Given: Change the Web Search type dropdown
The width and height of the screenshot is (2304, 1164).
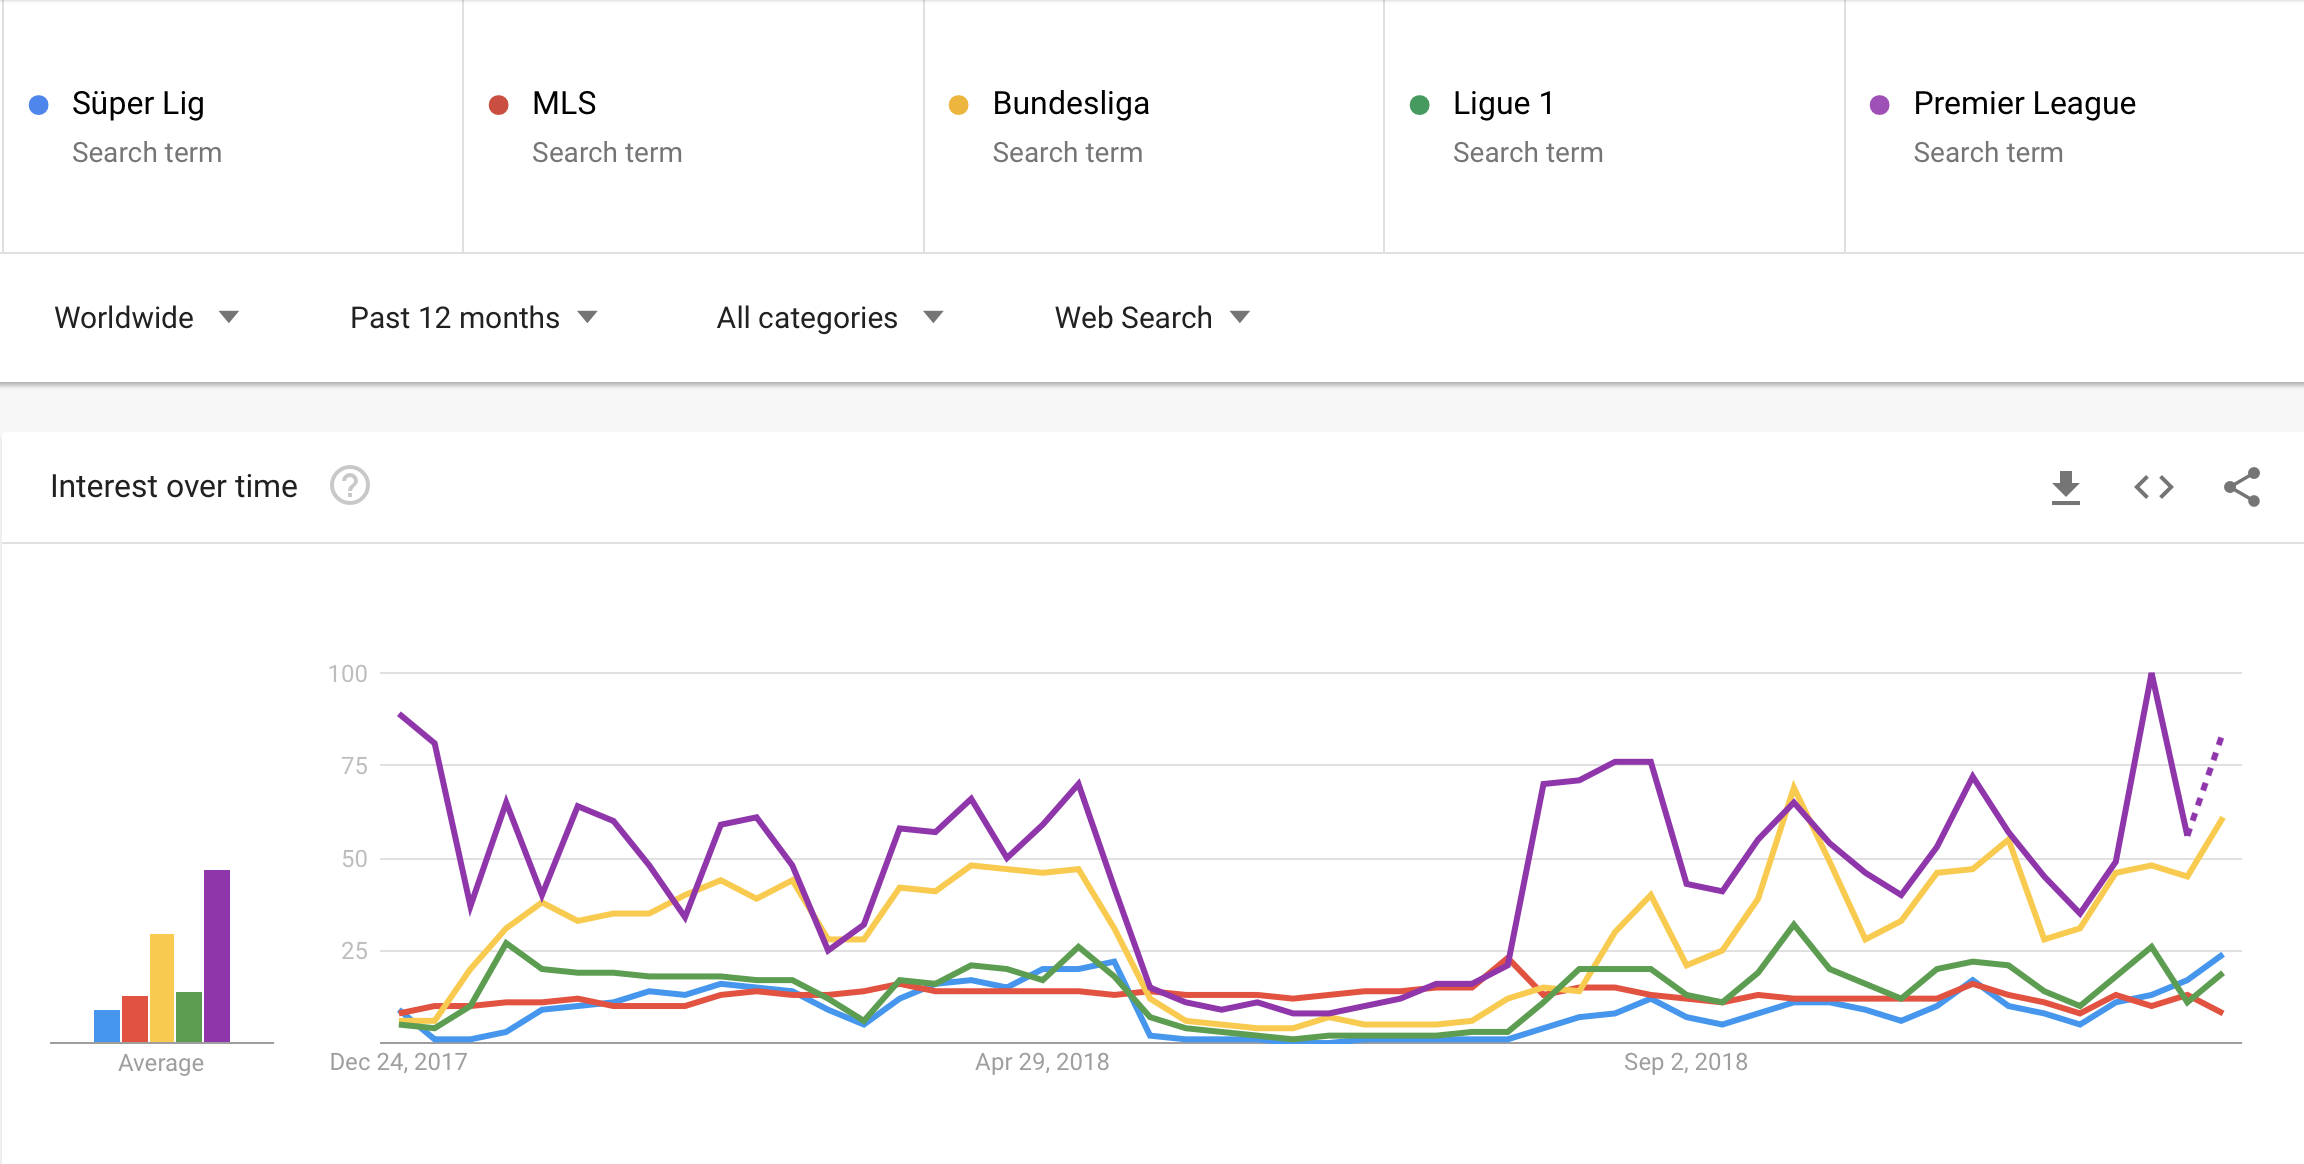Looking at the screenshot, I should coord(1152,318).
